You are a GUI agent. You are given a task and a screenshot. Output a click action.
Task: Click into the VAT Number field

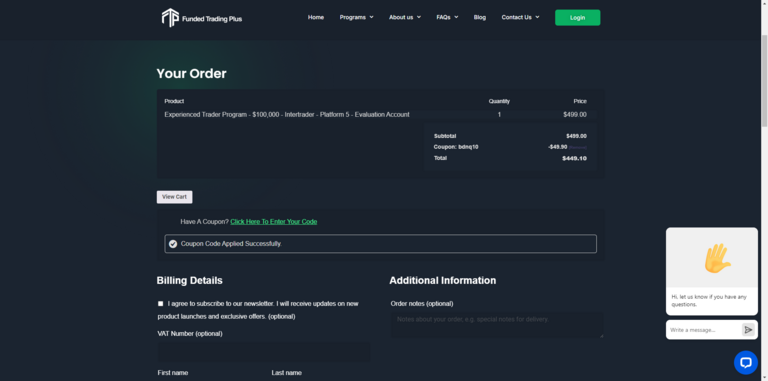(x=264, y=352)
